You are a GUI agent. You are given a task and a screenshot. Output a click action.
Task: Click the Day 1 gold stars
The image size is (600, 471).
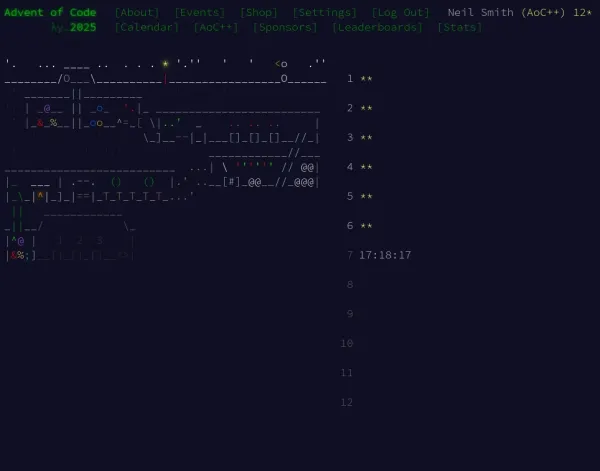pos(366,79)
